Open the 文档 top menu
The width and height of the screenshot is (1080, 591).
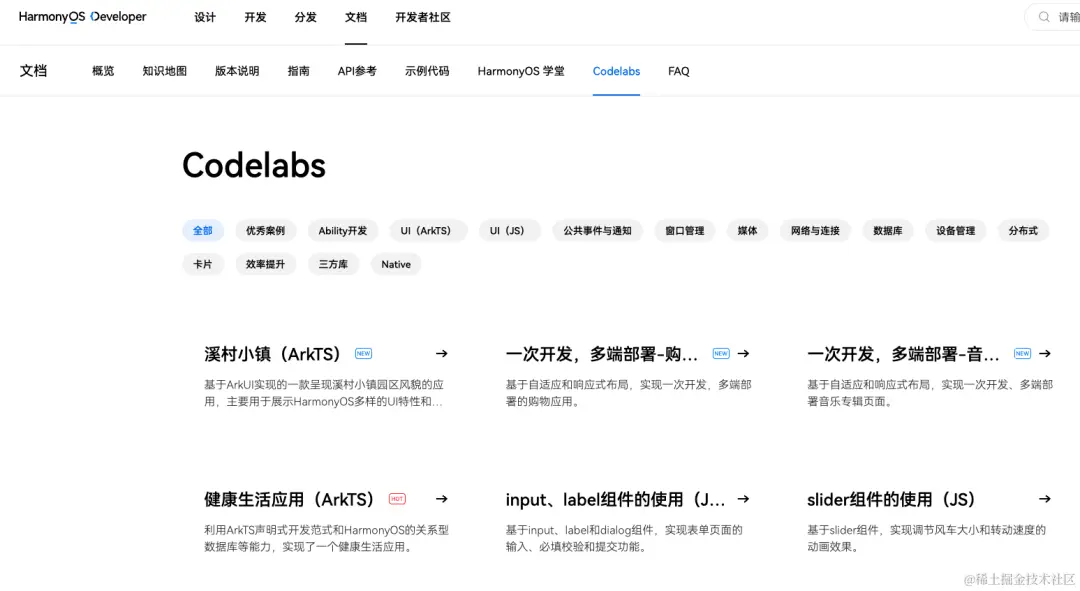[x=355, y=17]
